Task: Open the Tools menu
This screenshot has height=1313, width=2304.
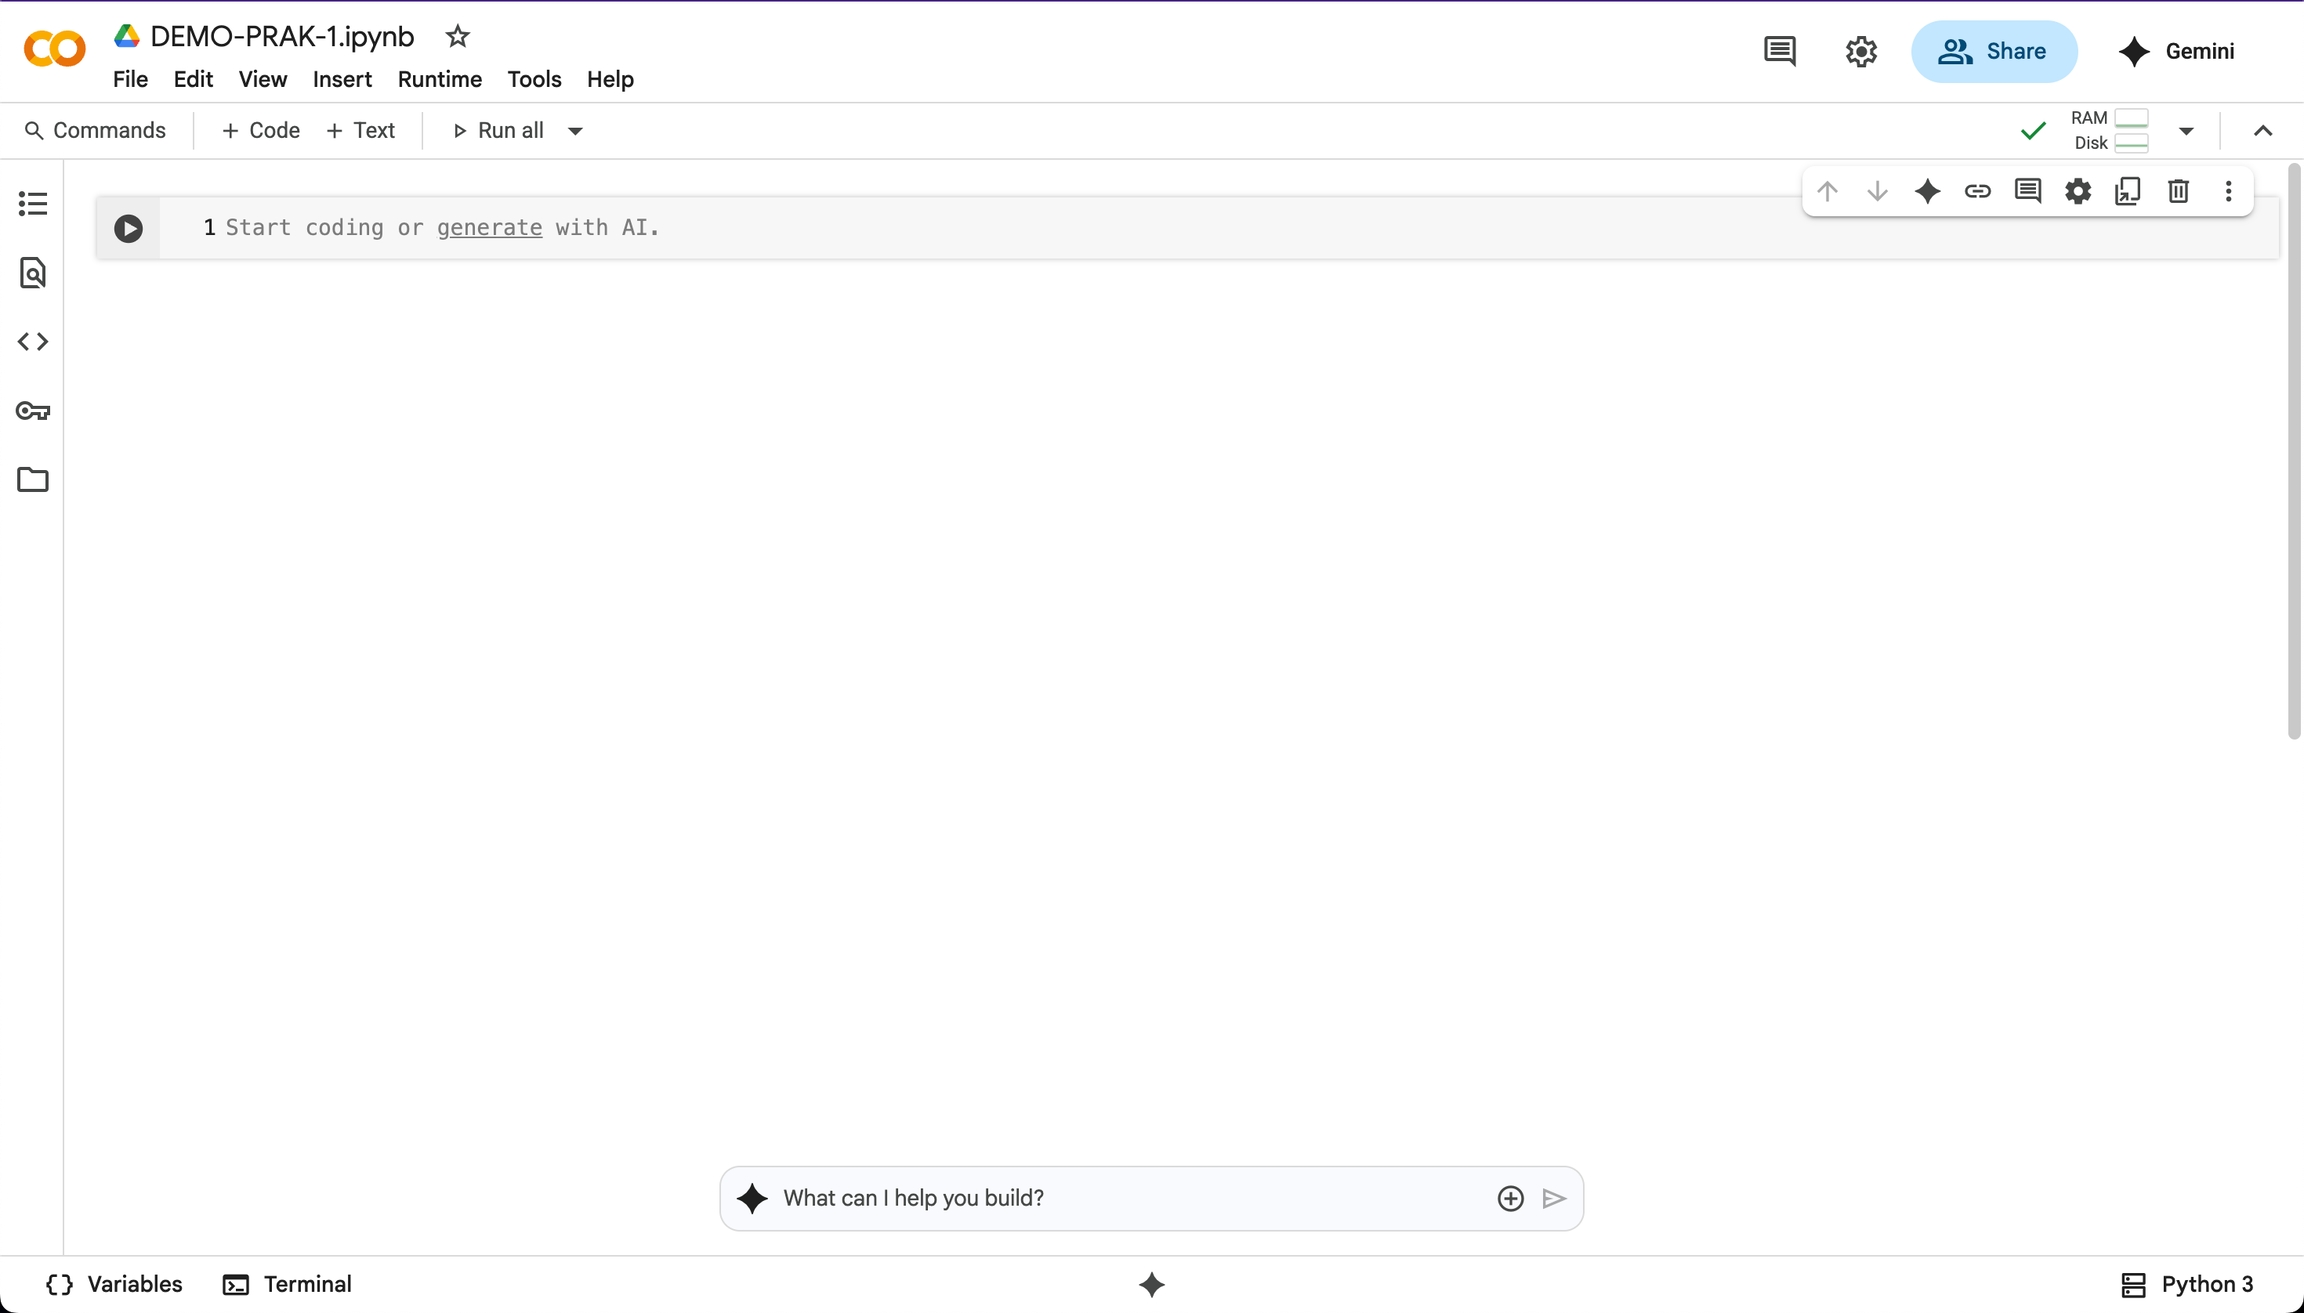Action: point(534,79)
